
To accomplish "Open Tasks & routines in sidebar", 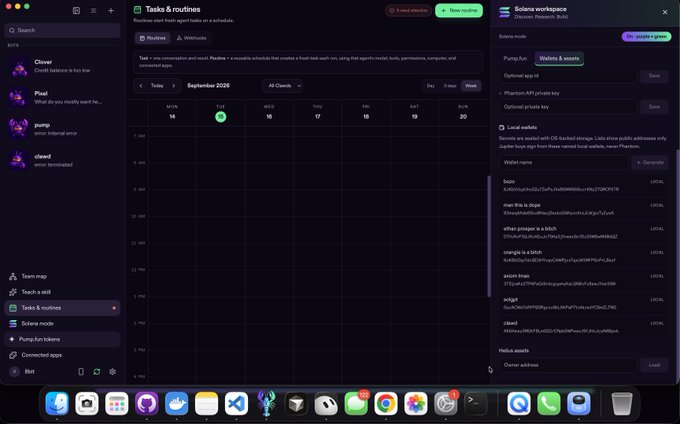I will tap(62, 308).
